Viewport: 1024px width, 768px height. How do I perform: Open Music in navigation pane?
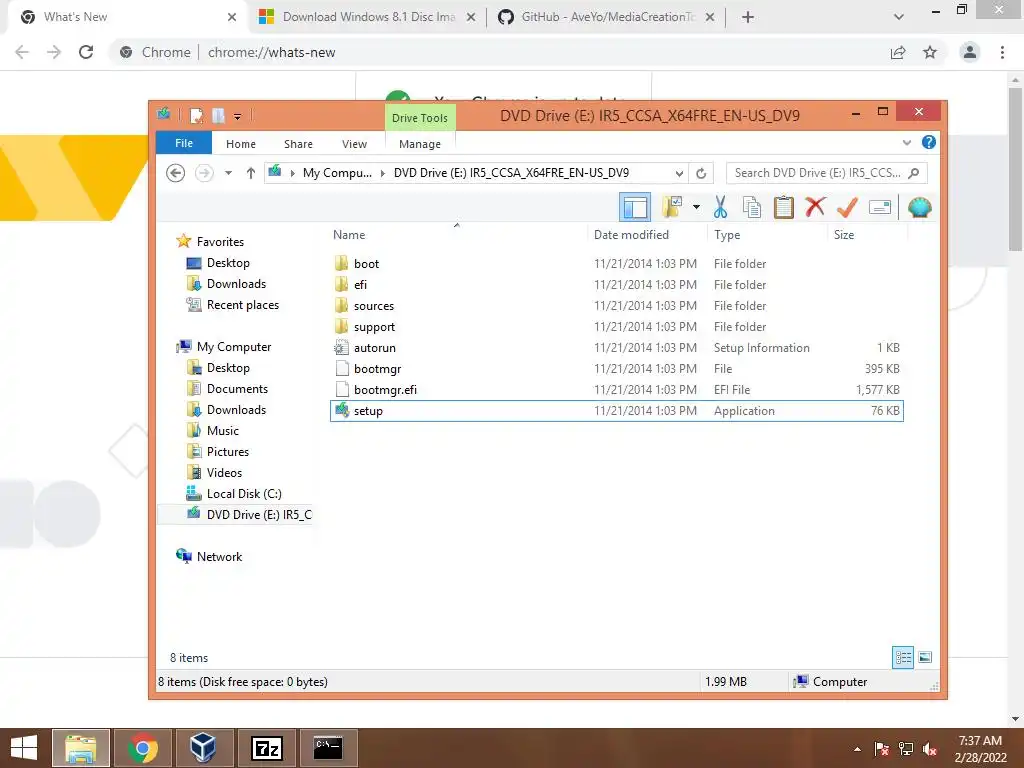(x=223, y=431)
